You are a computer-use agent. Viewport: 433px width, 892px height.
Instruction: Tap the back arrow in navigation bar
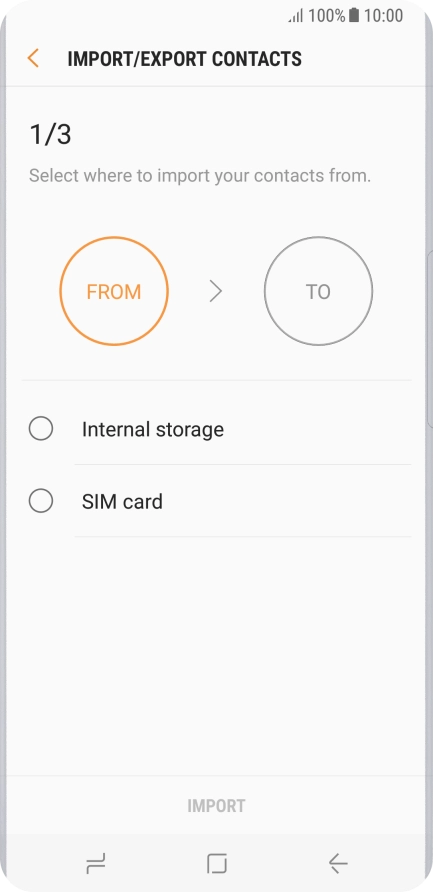tap(338, 864)
